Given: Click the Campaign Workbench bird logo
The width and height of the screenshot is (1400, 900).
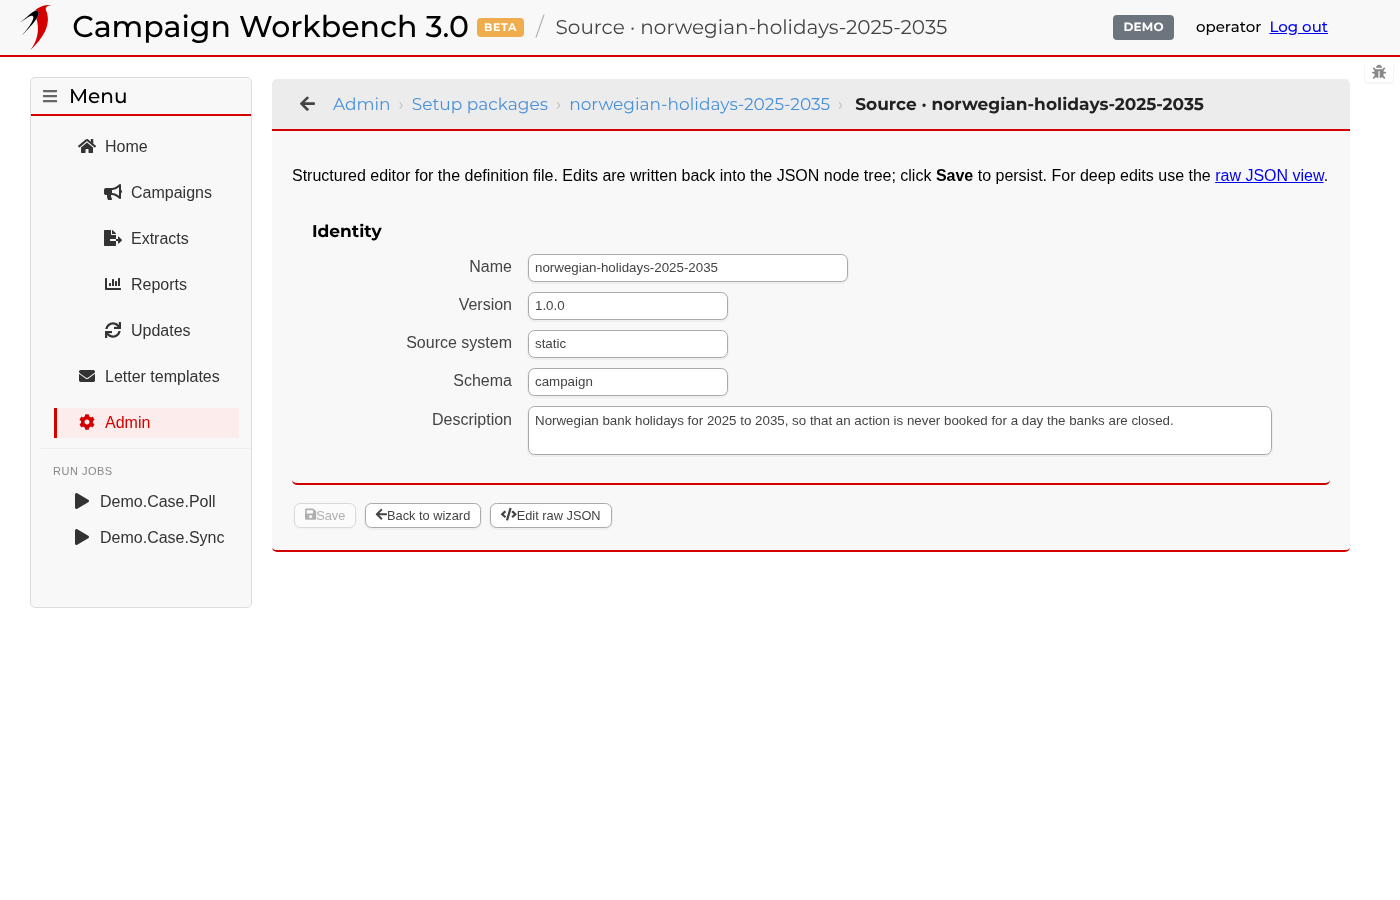Looking at the screenshot, I should point(36,27).
